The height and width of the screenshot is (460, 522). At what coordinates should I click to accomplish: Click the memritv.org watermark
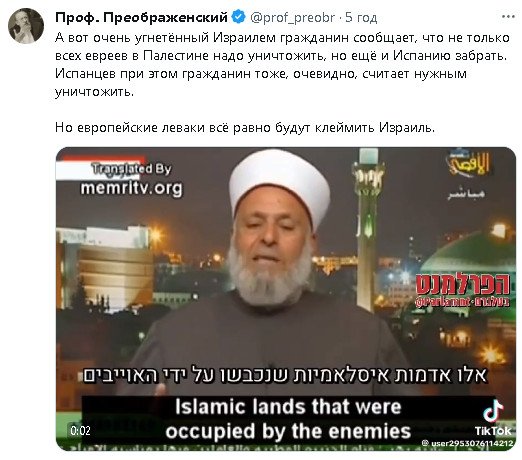[x=131, y=188]
